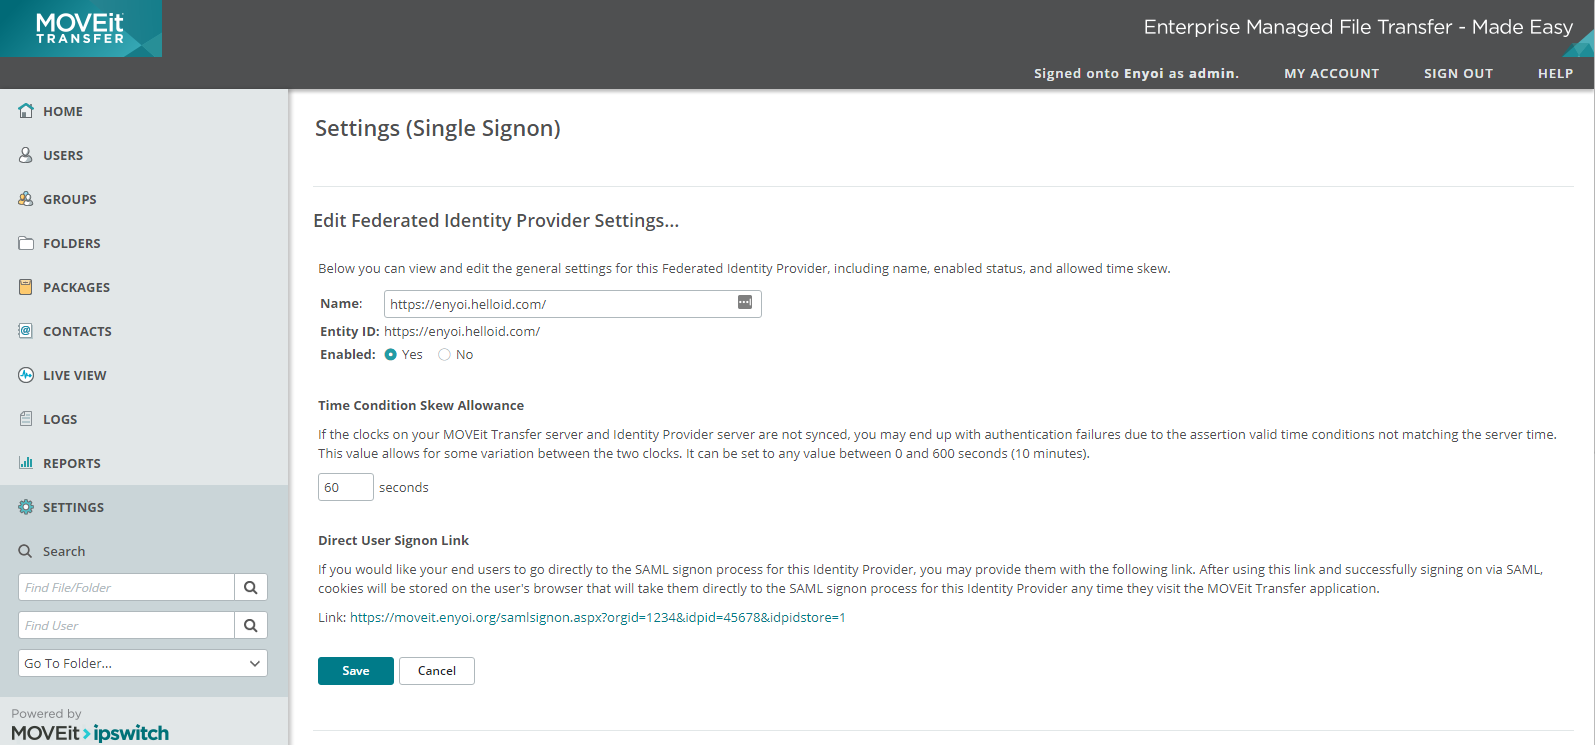Click the Find User search magnifier button
The height and width of the screenshot is (745, 1595).
coord(251,625)
